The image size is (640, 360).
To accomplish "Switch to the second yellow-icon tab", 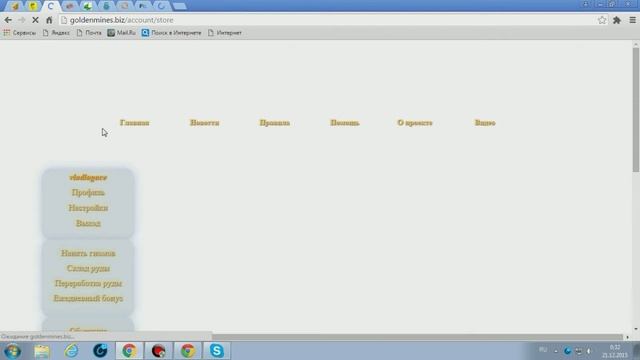I will [x=33, y=6].
